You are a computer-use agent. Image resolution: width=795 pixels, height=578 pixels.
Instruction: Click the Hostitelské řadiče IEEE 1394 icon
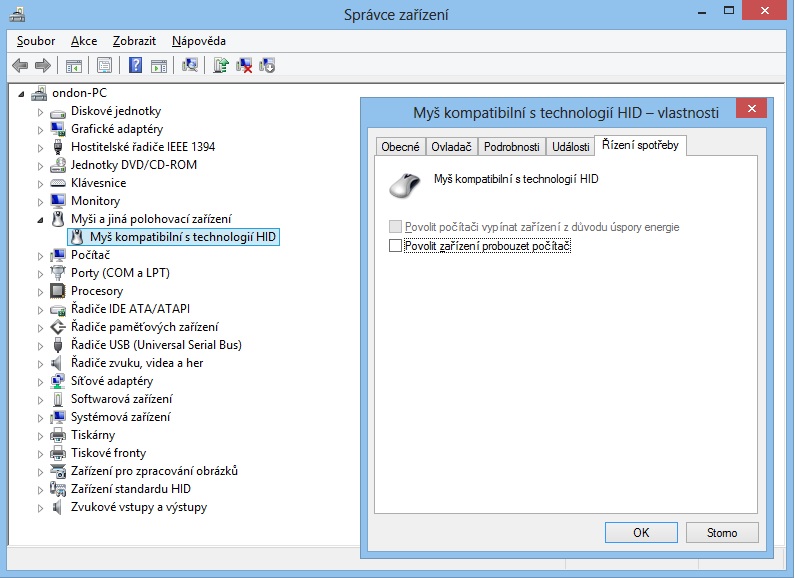58,147
